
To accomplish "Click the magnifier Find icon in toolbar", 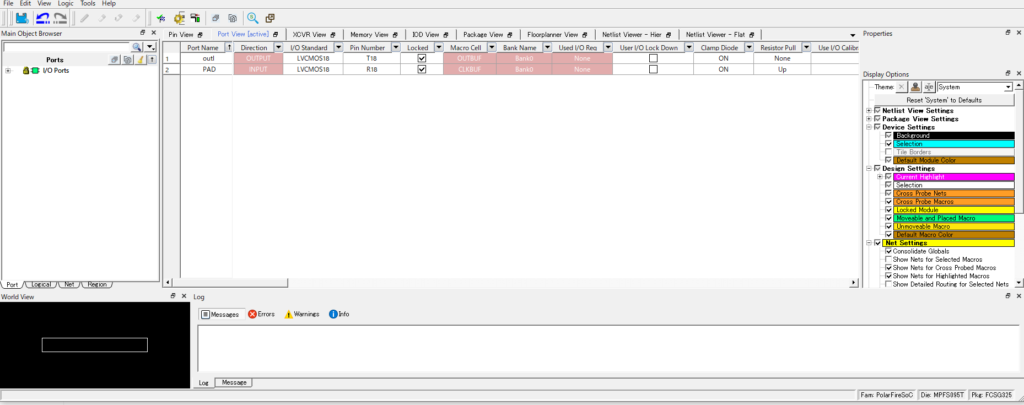I will click(x=252, y=18).
